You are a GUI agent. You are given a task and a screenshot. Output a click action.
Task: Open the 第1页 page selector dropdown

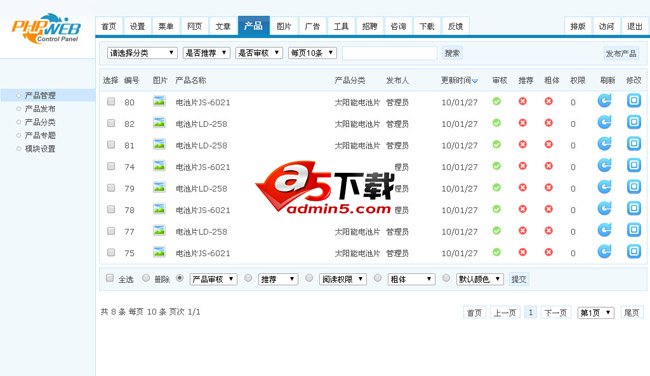(x=596, y=313)
